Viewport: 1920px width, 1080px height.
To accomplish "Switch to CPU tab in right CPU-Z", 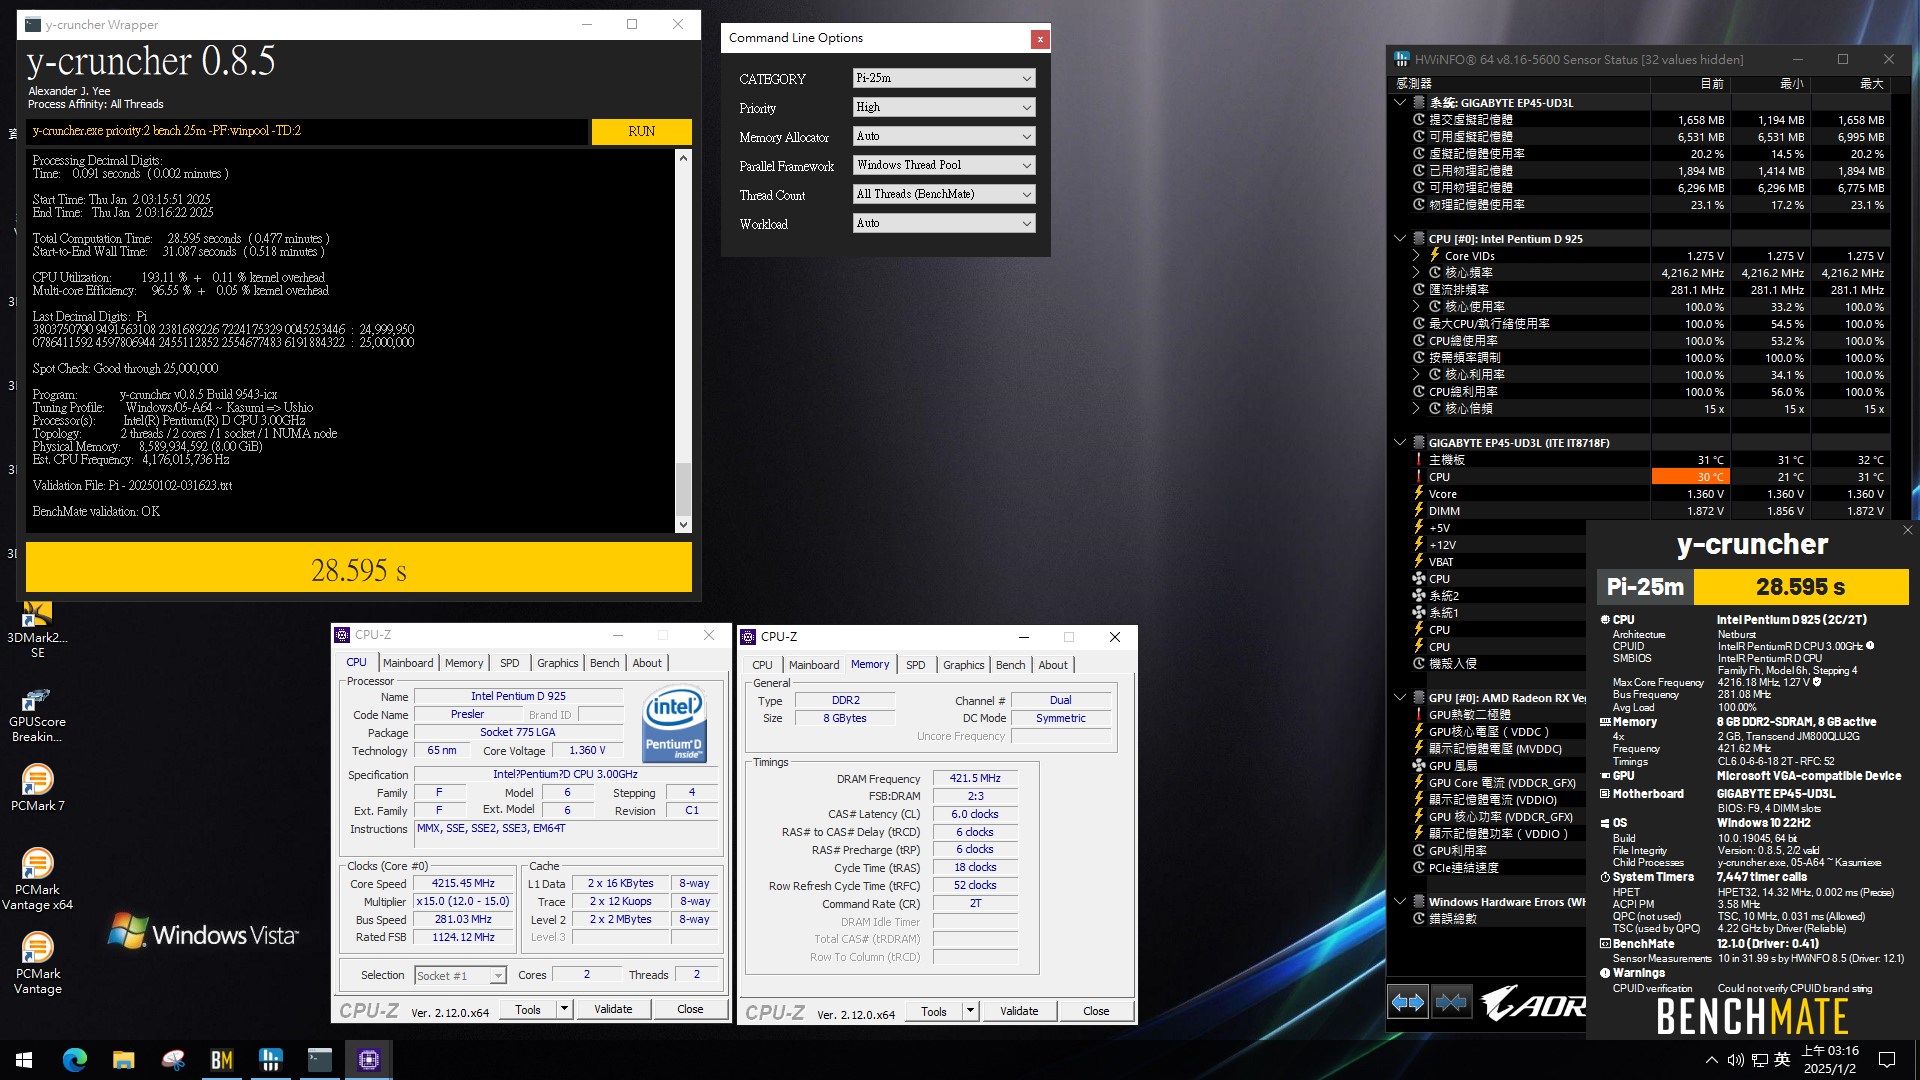I will (762, 665).
